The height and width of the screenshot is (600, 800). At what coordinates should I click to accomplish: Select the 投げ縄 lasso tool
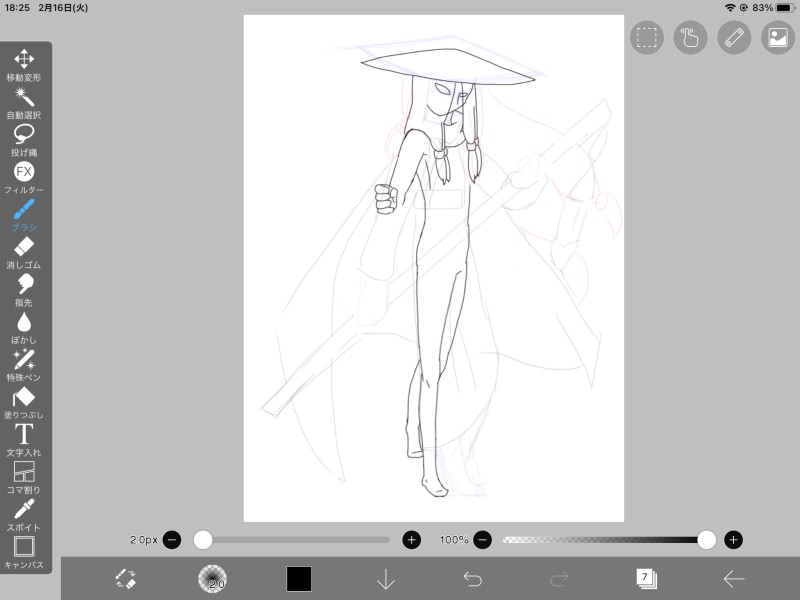click(23, 140)
